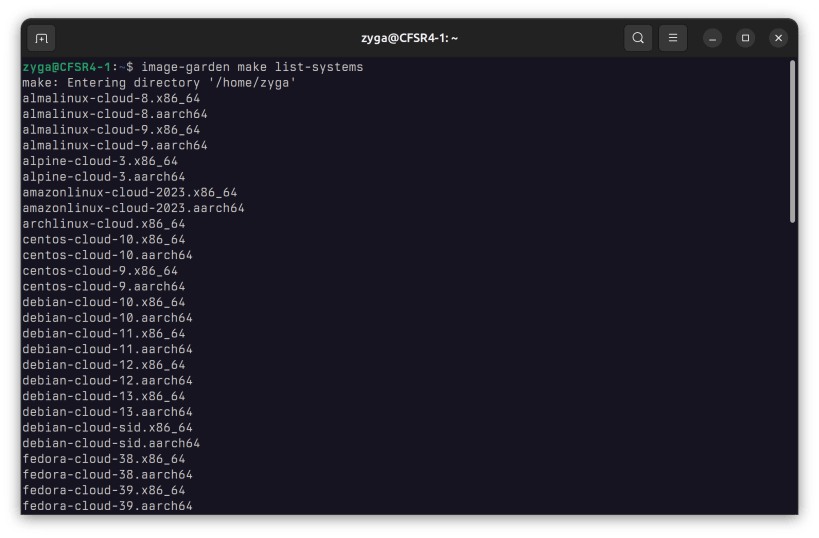Select alpine-cloud-3.x86_64 line
Viewport: 819px width, 538px height.
click(x=100, y=161)
